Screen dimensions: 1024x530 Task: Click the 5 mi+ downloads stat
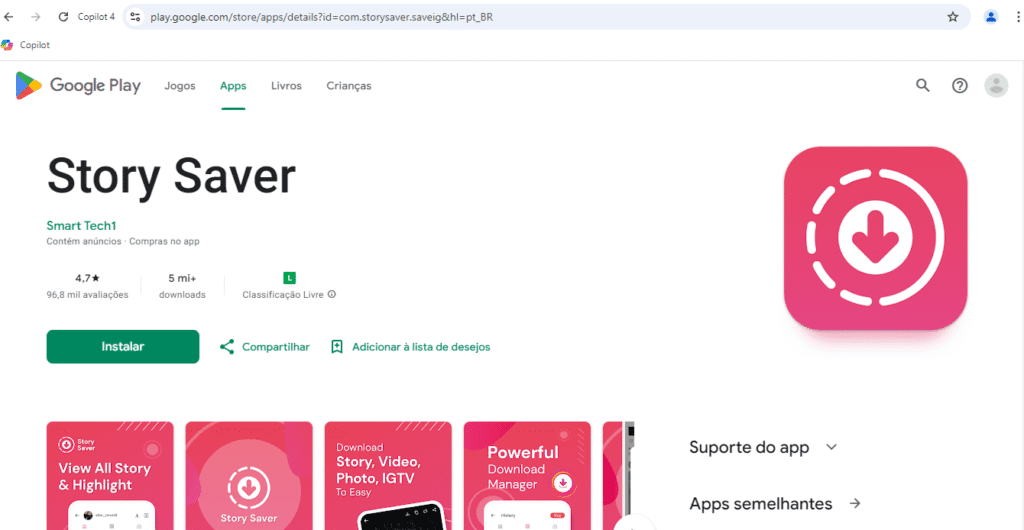click(182, 286)
